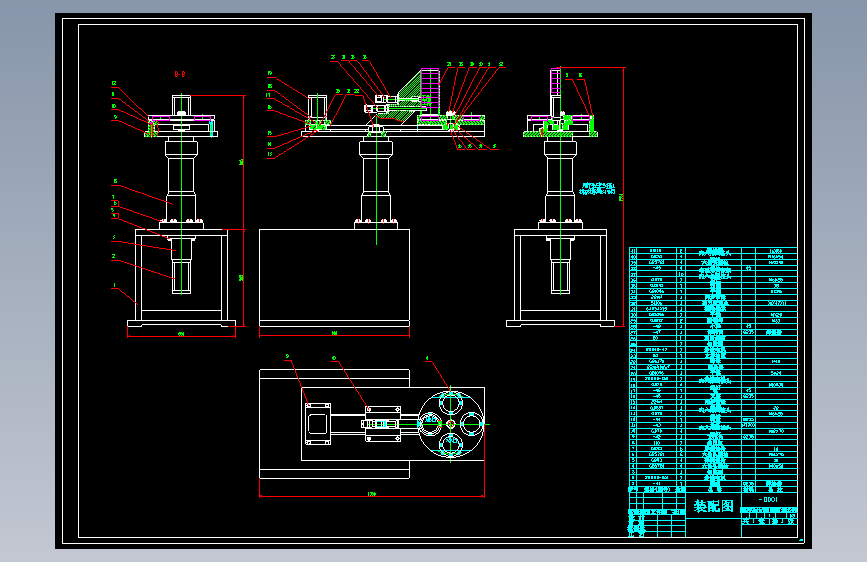Select balloon number 1 in the B-B view
This screenshot has width=867, height=562.
pyautogui.click(x=114, y=286)
